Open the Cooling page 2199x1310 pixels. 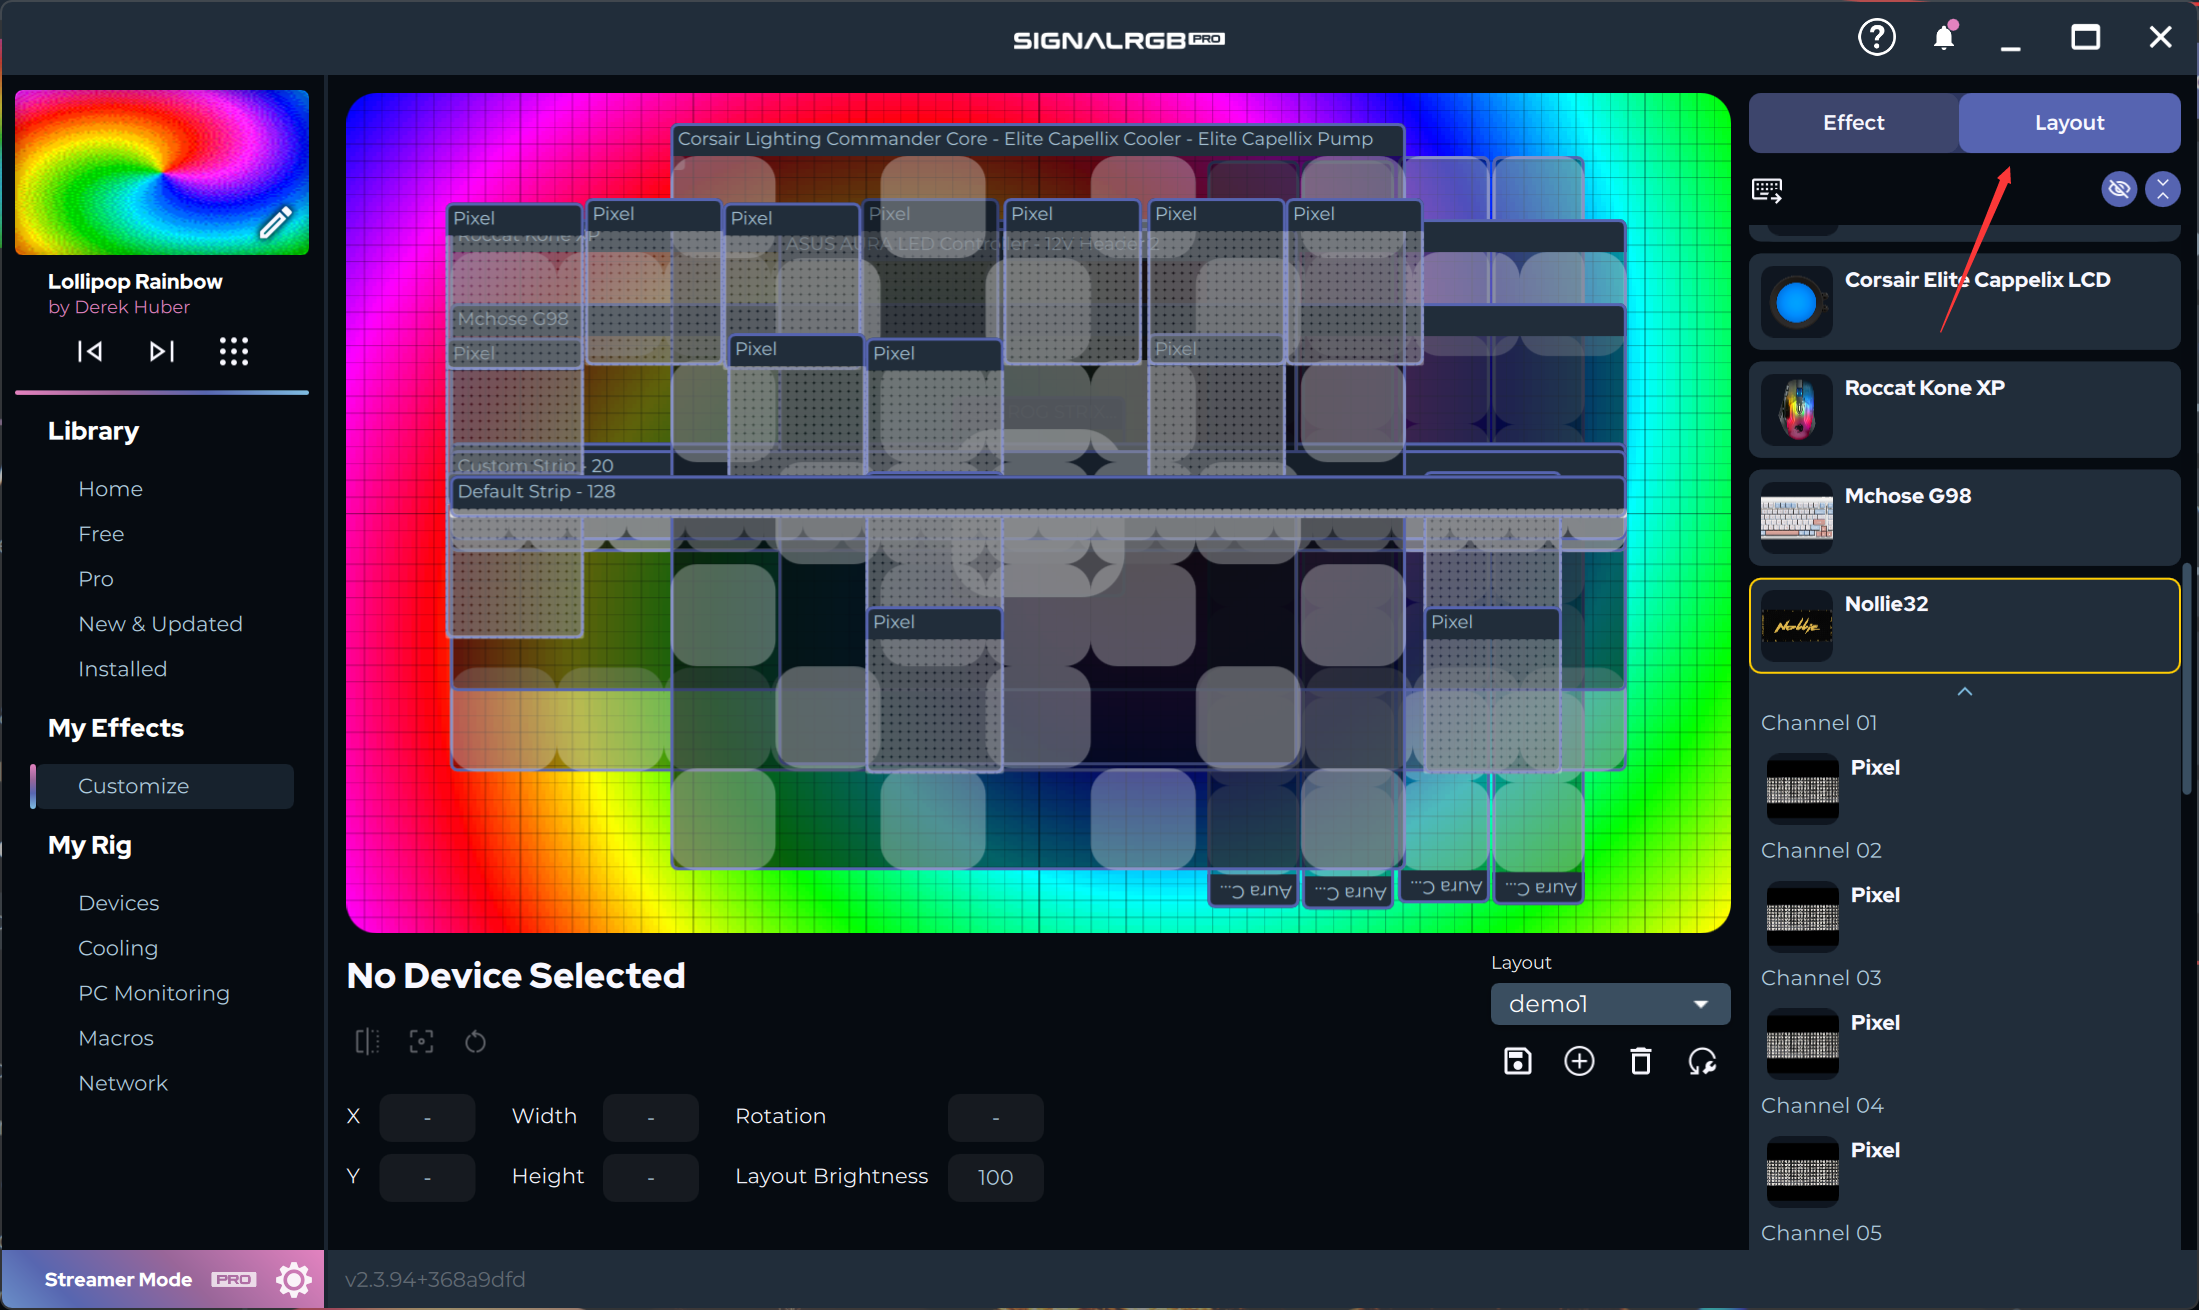(x=118, y=948)
